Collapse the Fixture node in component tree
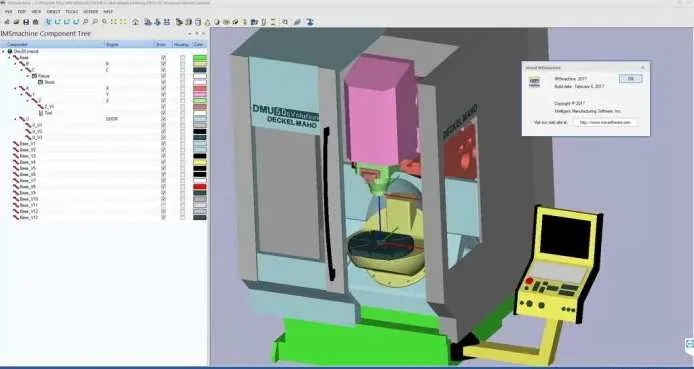 (28, 76)
